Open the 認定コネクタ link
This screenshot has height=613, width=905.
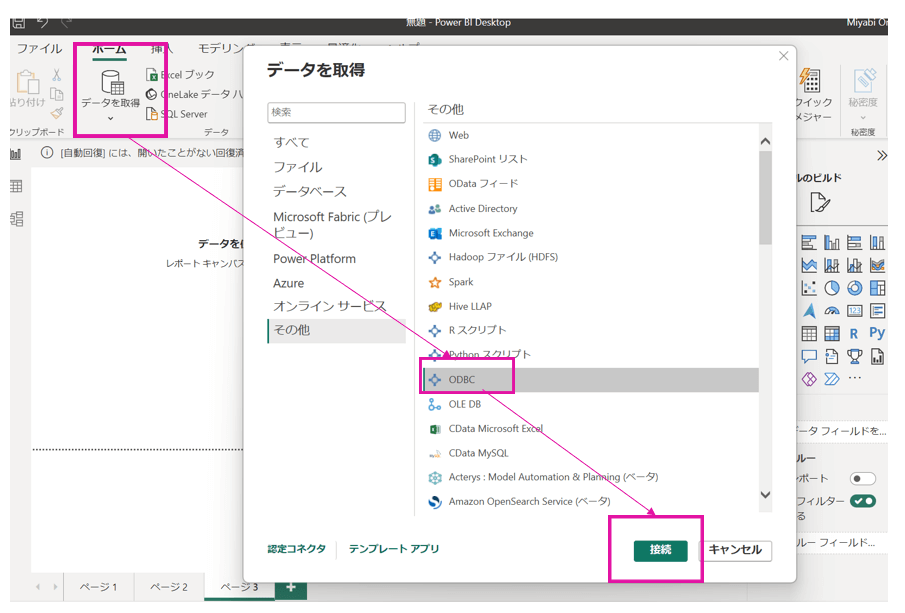pos(297,549)
